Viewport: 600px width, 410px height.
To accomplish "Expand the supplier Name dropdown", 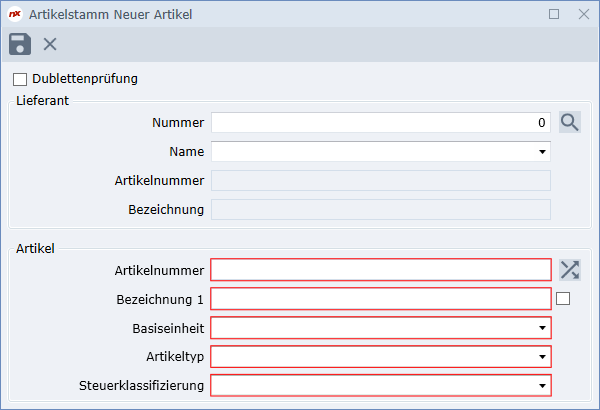I will click(543, 152).
